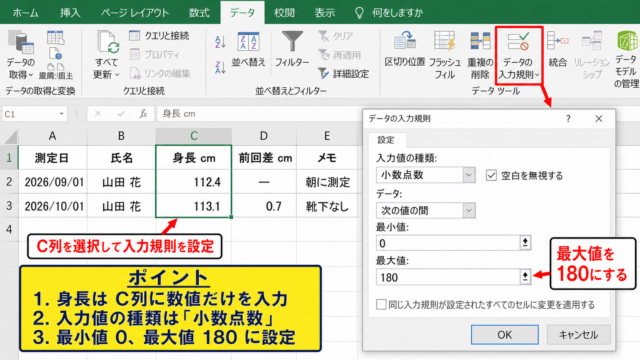Click the 最小値 input field
The image size is (640, 360).
448,243
